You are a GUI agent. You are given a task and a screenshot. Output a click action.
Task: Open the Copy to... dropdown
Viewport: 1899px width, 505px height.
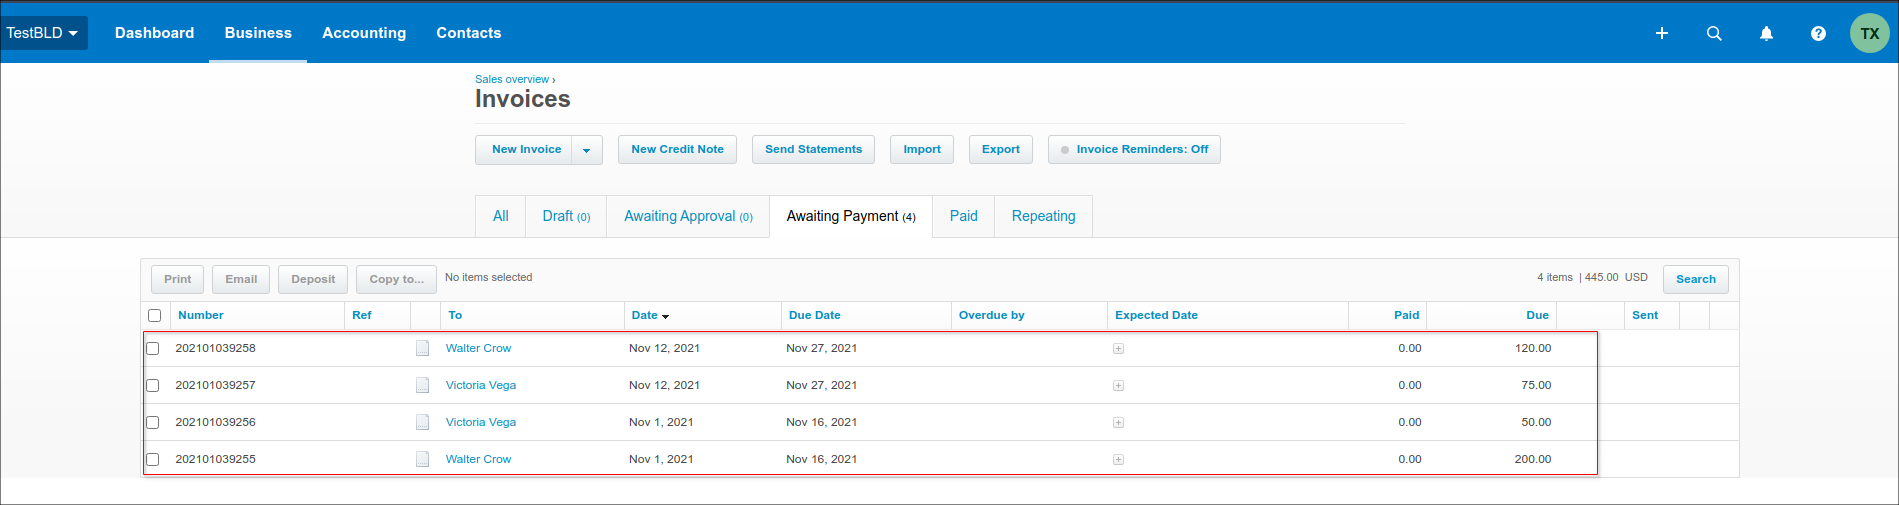[396, 279]
